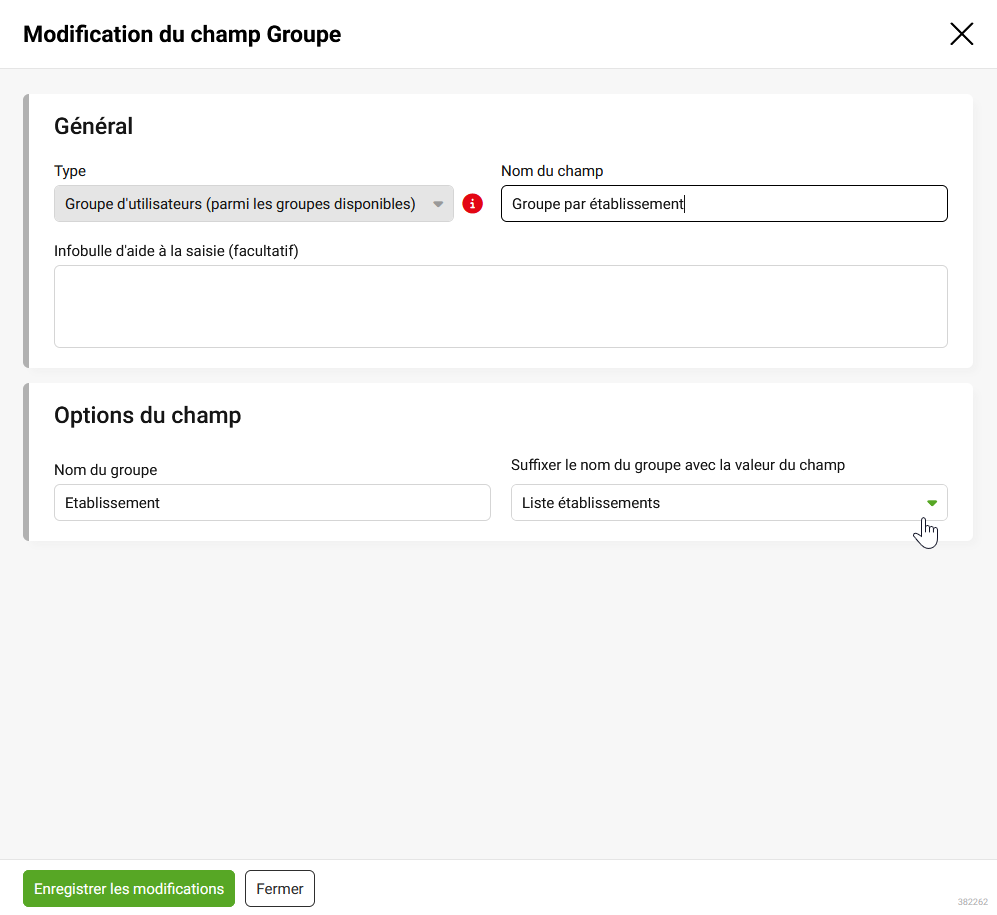Screen dimensions: 997x915
Task: Open the Type dropdown for user groups
Action: pyautogui.click(x=254, y=203)
